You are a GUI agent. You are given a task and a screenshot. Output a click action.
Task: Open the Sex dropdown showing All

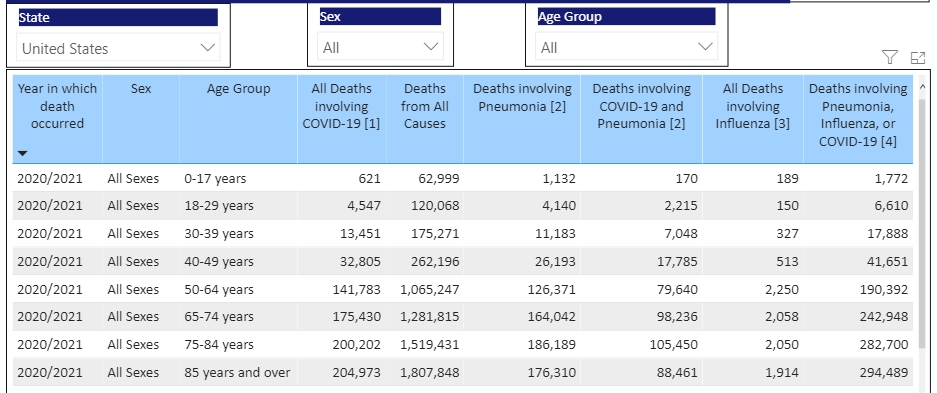(380, 47)
